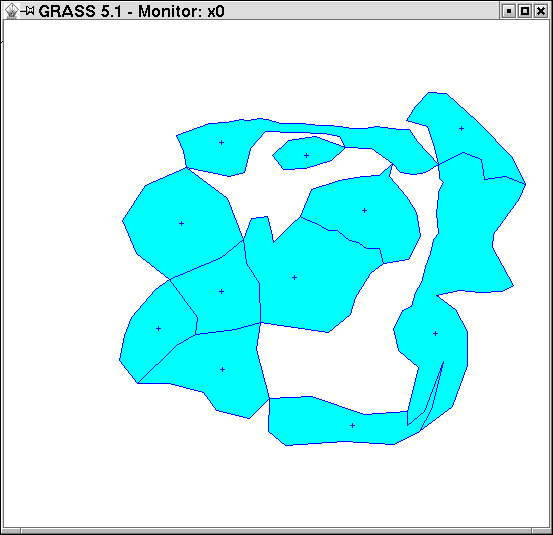
Task: Click the centroid in the leftmost large polygon
Action: pyautogui.click(x=181, y=223)
